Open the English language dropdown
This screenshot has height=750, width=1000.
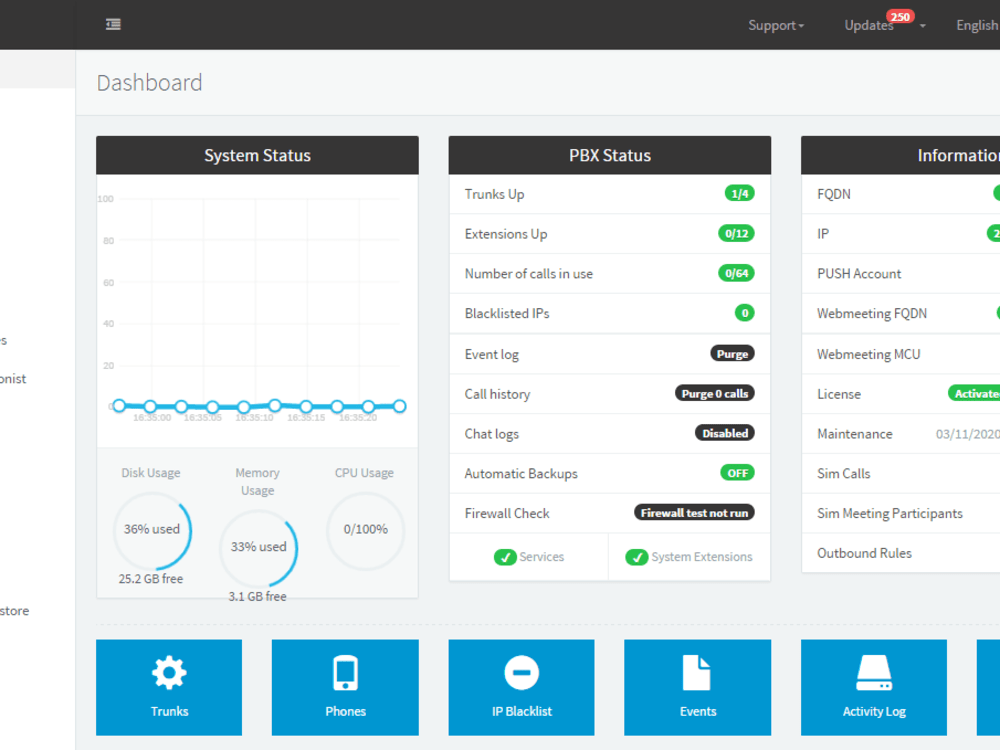pyautogui.click(x=977, y=25)
